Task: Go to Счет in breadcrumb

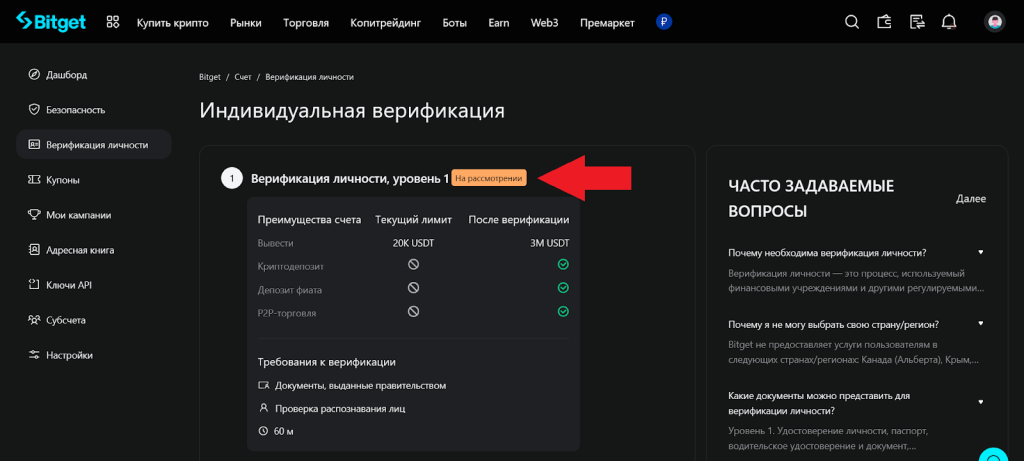Action: [x=243, y=77]
